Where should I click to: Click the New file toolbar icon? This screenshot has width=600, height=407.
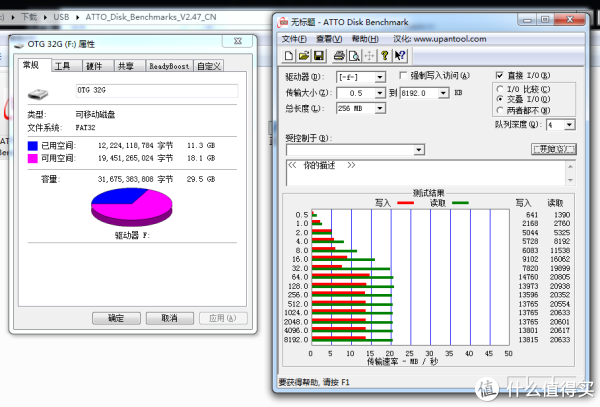pyautogui.click(x=289, y=56)
